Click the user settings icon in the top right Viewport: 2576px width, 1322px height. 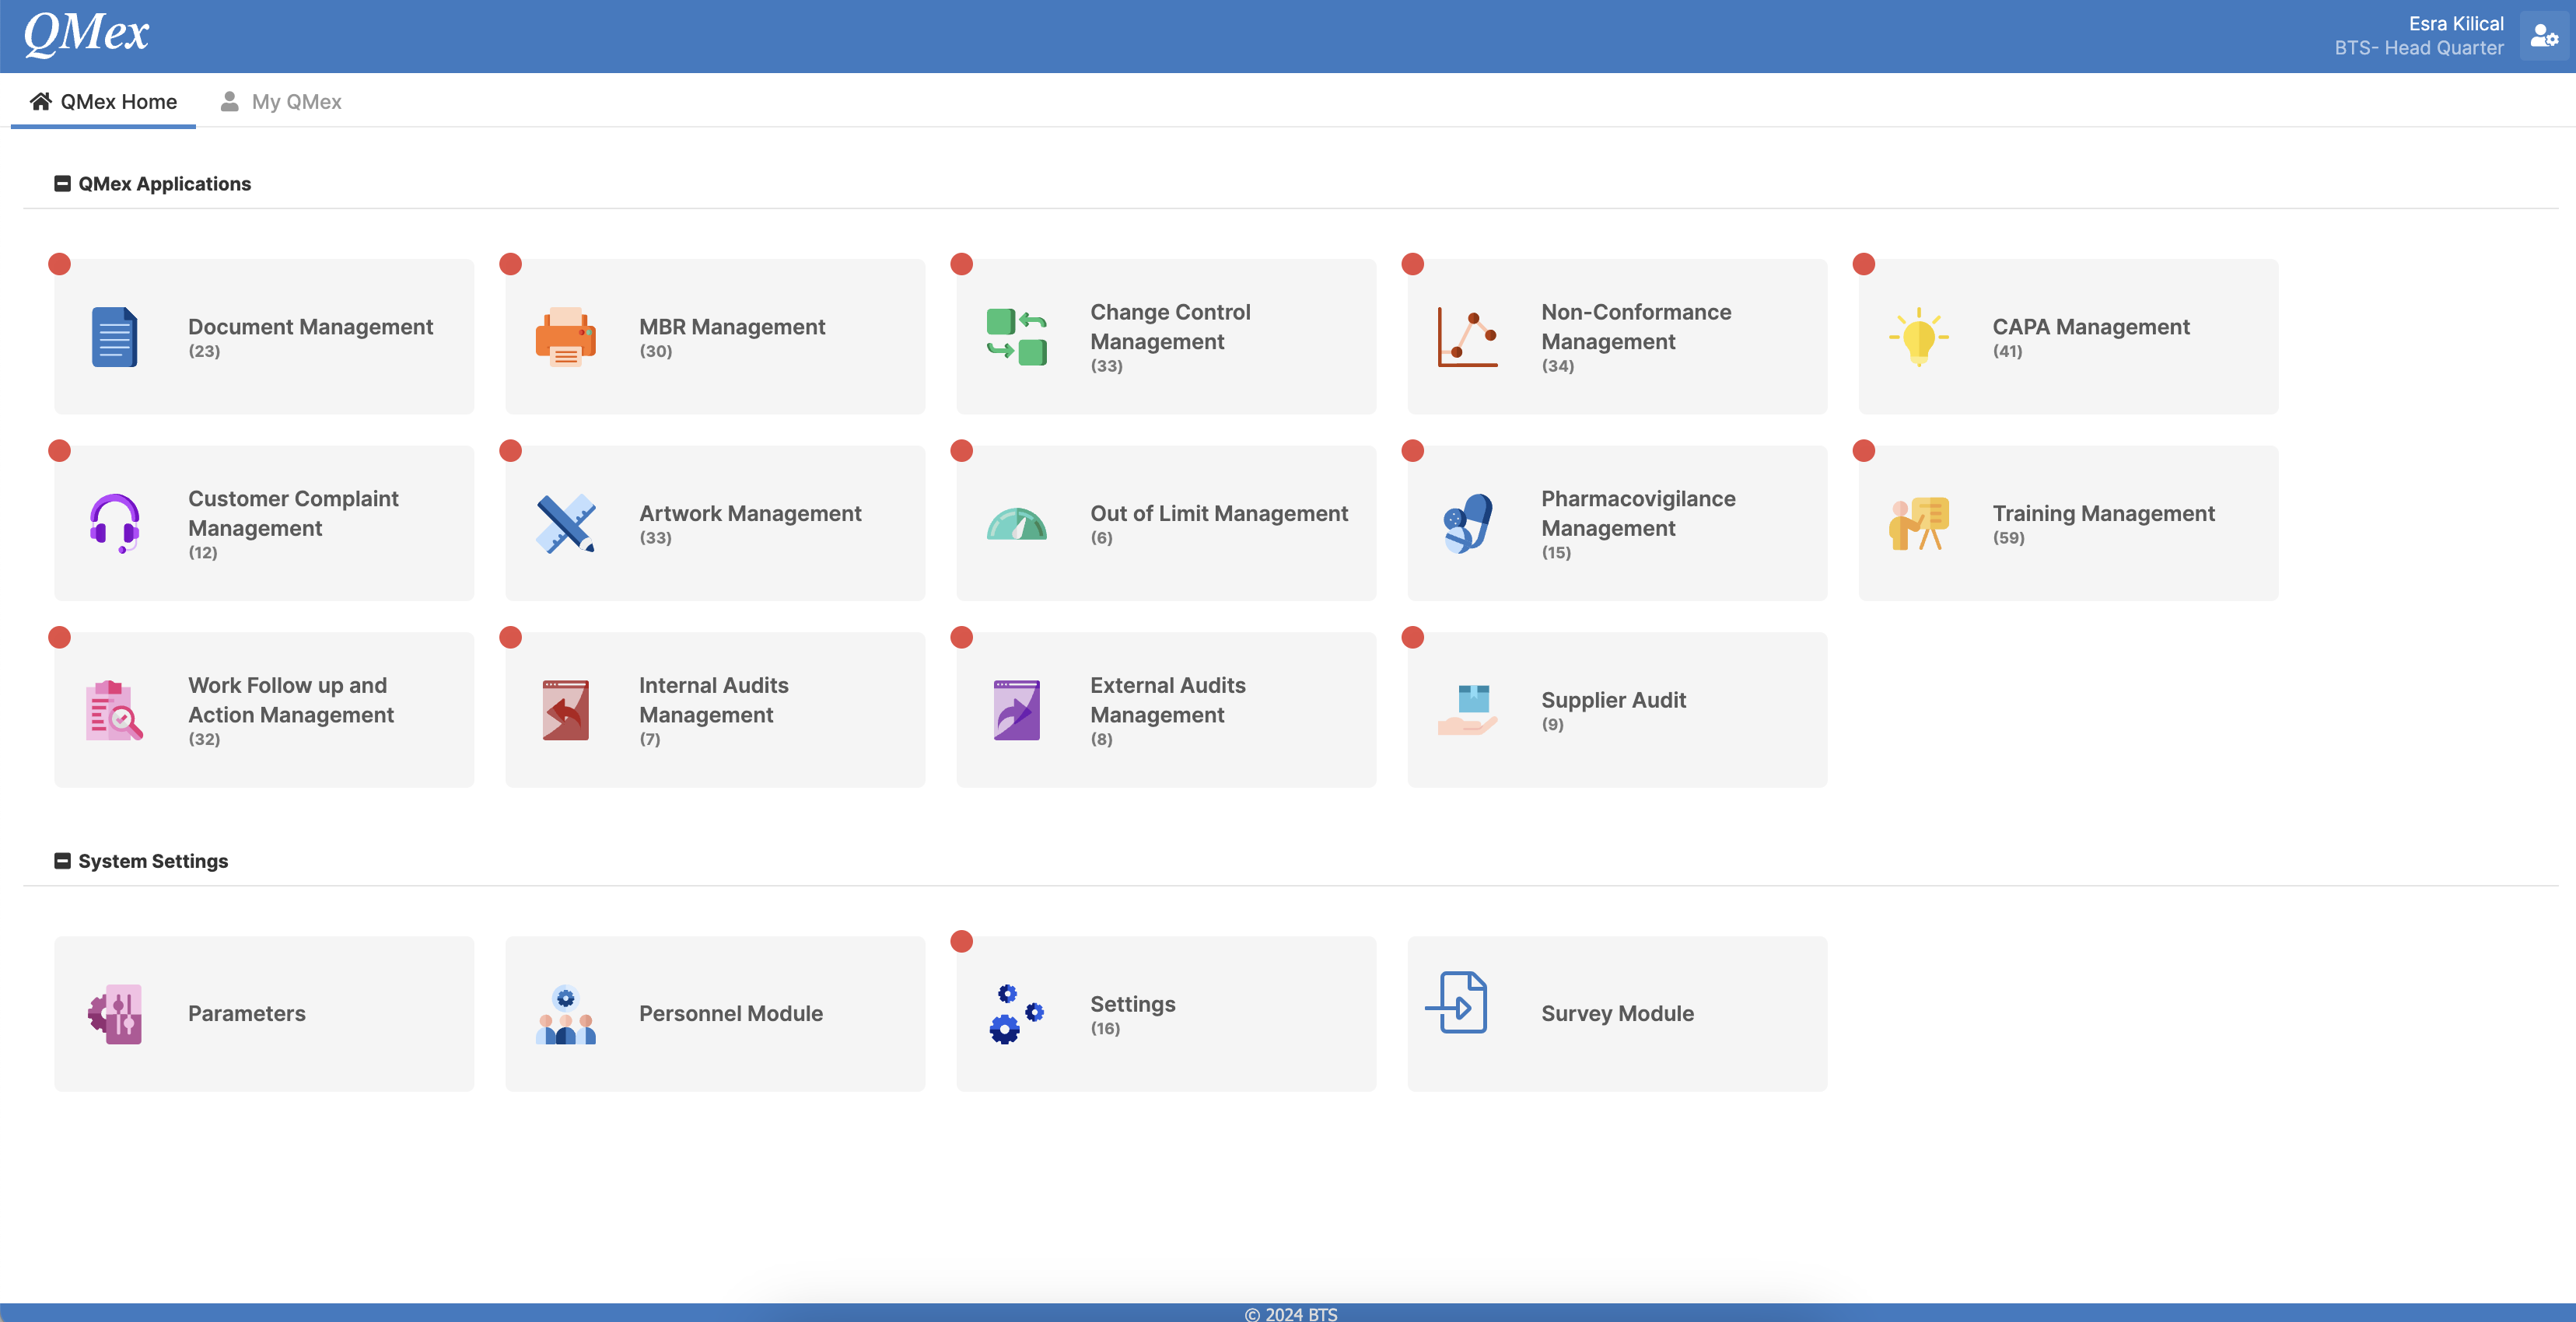point(2543,37)
